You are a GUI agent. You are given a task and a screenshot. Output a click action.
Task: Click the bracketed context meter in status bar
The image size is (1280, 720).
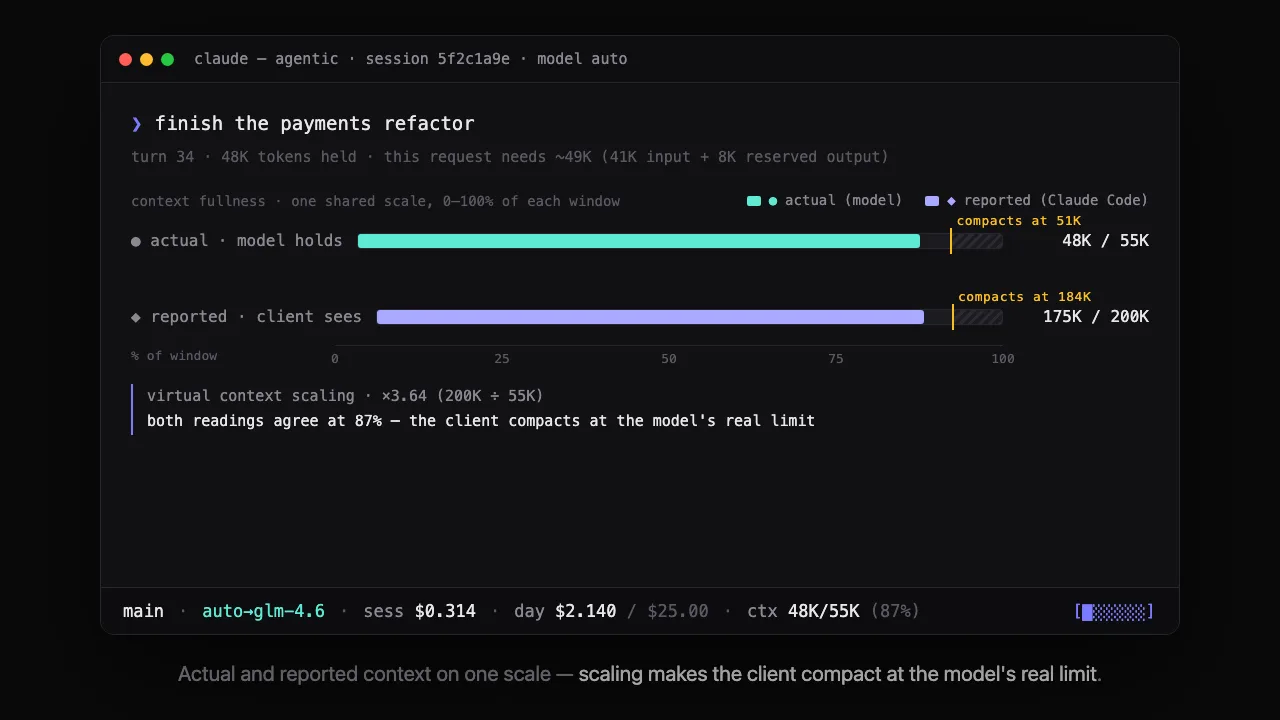point(1114,611)
